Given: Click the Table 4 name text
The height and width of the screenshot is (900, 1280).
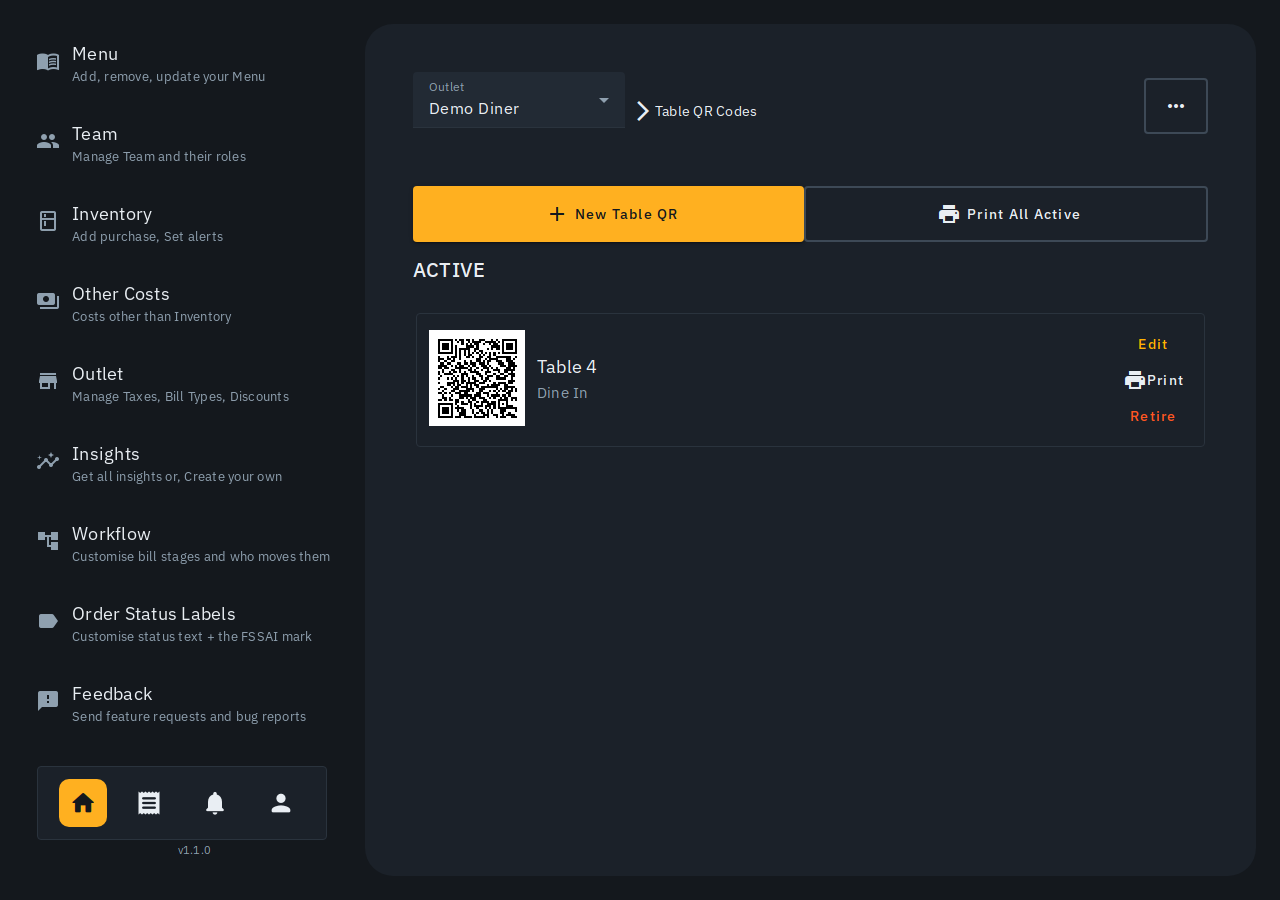Looking at the screenshot, I should click(x=567, y=367).
